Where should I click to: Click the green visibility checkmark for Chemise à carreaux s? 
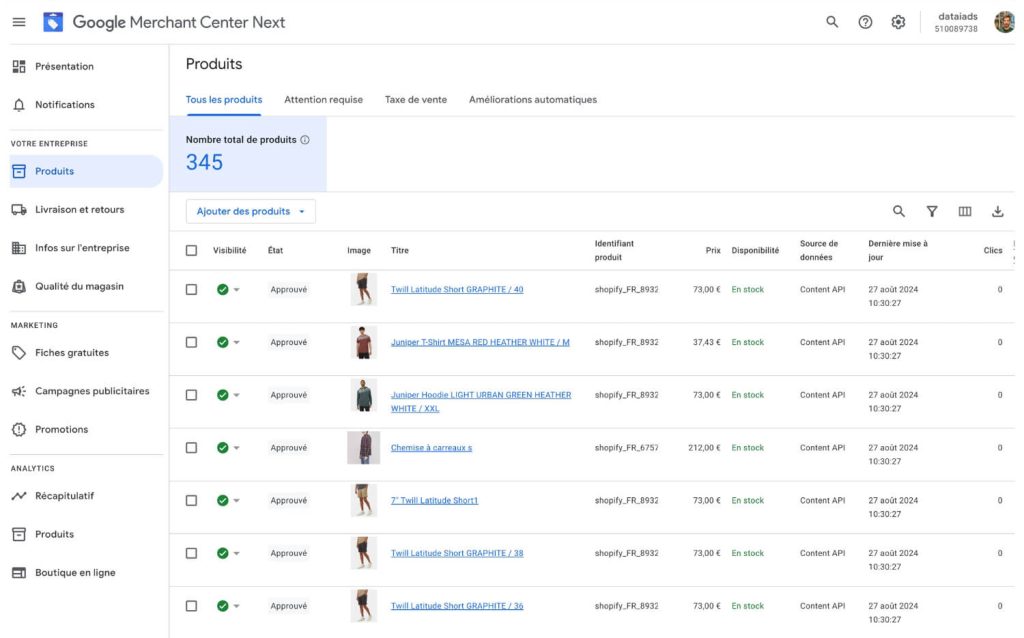click(x=223, y=448)
